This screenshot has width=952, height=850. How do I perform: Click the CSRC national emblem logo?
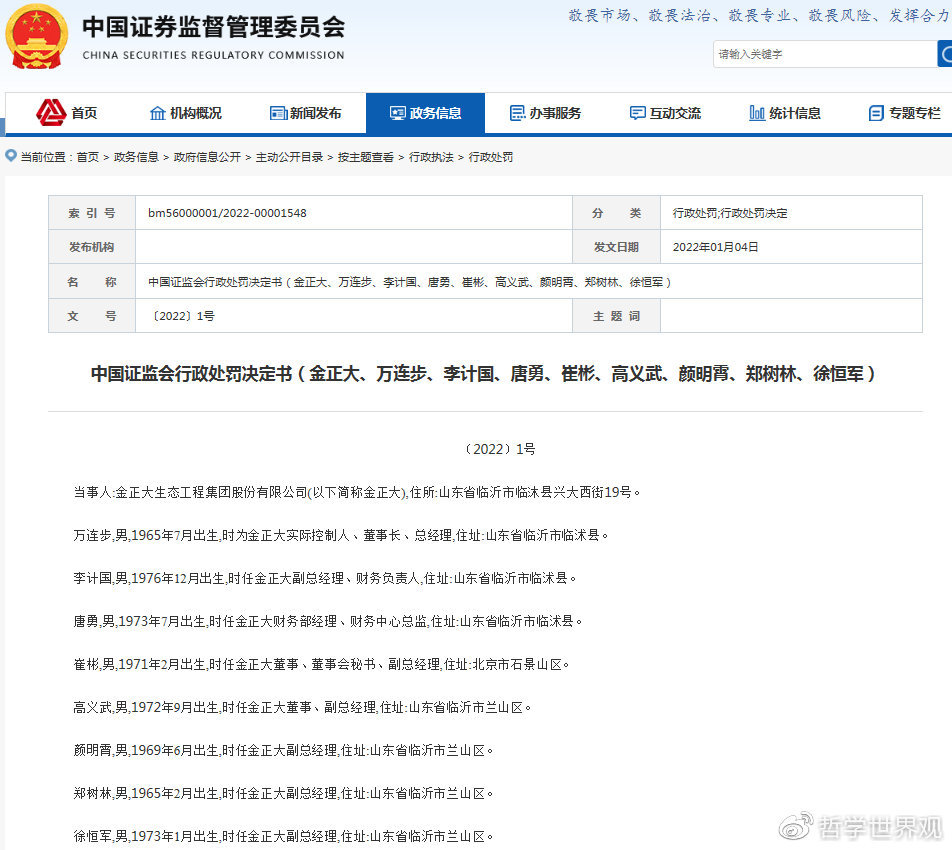[37, 37]
